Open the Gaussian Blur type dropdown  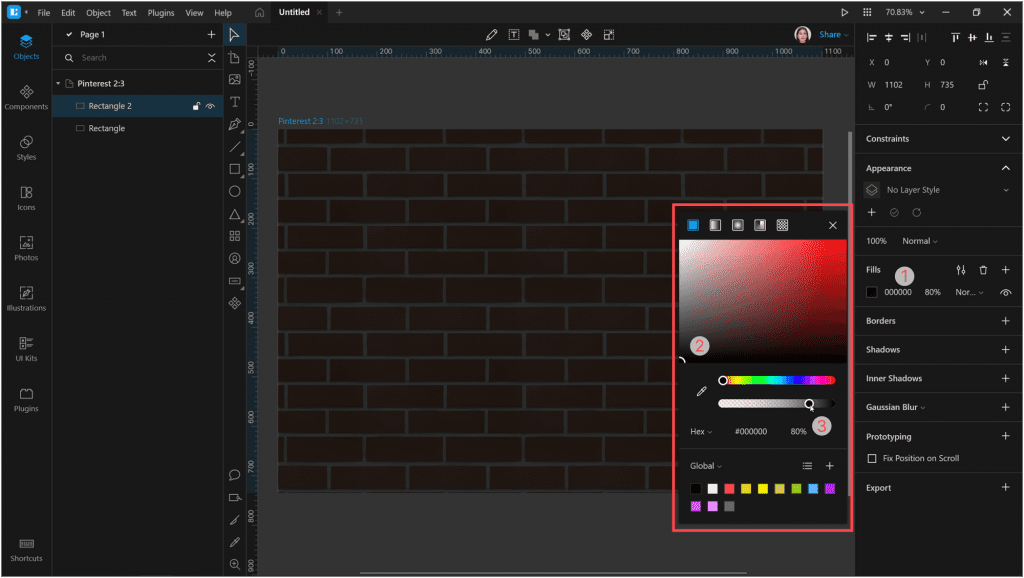coord(895,408)
